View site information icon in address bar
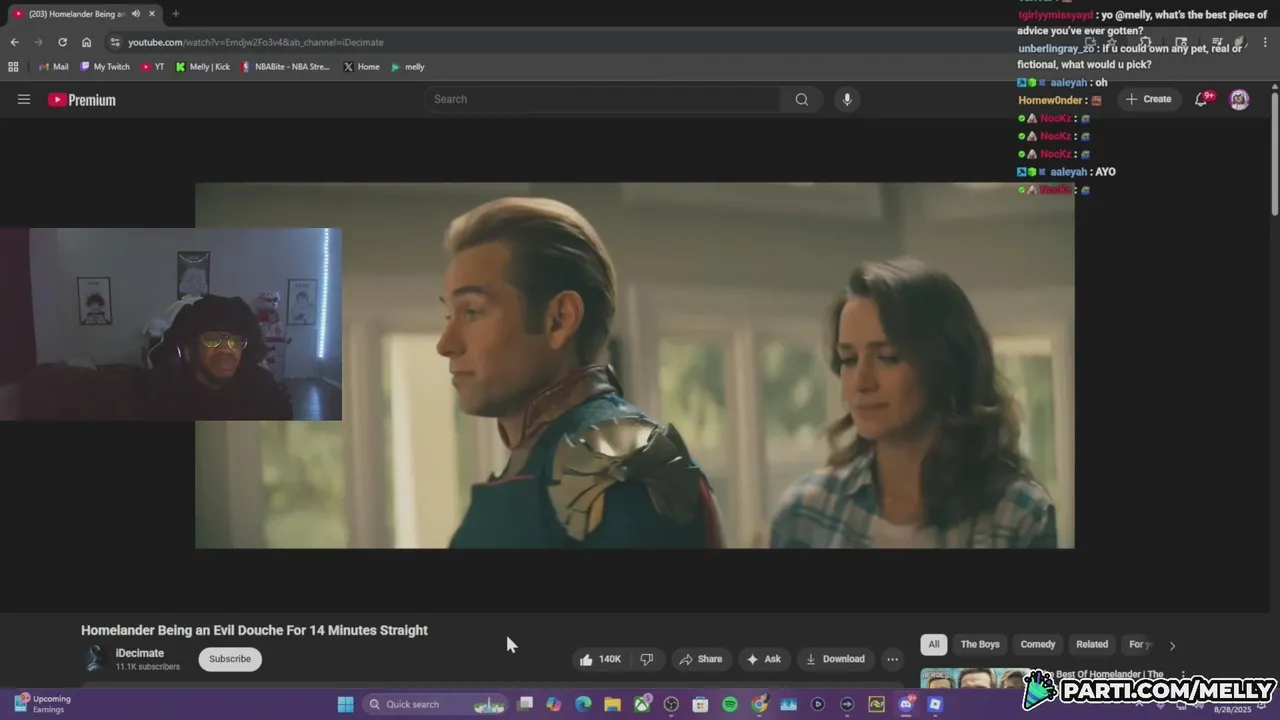The width and height of the screenshot is (1280, 720). pos(116,42)
